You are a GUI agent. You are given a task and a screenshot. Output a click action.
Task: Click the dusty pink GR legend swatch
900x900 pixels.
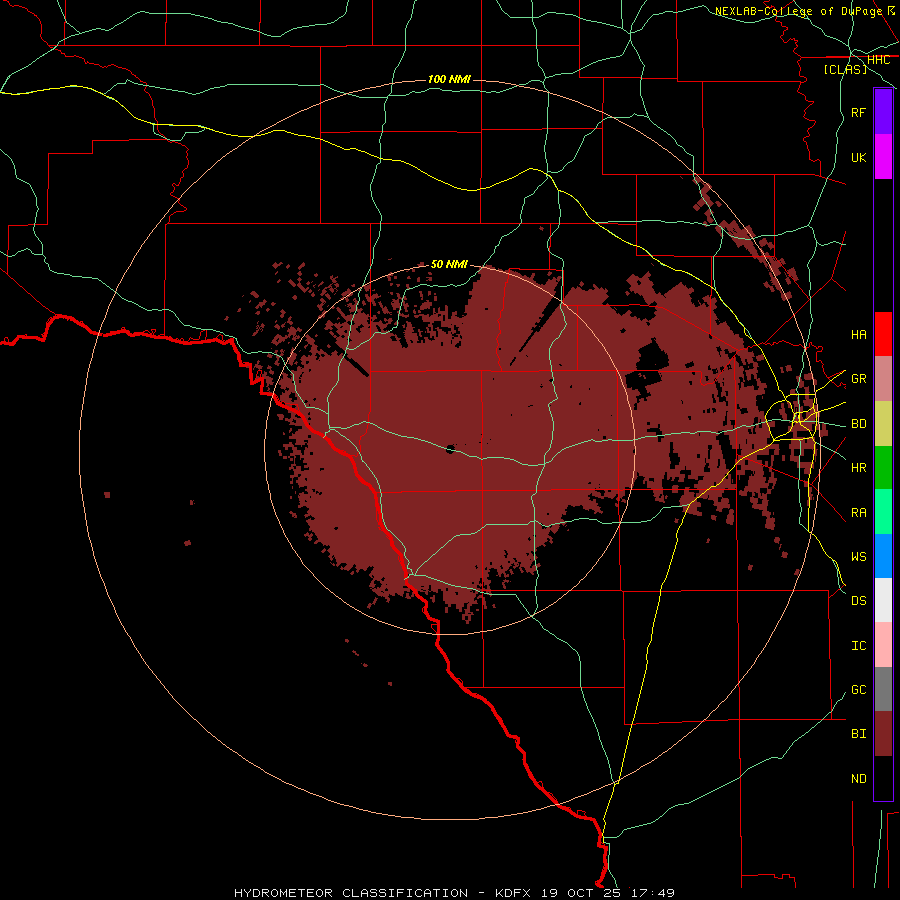coord(883,379)
